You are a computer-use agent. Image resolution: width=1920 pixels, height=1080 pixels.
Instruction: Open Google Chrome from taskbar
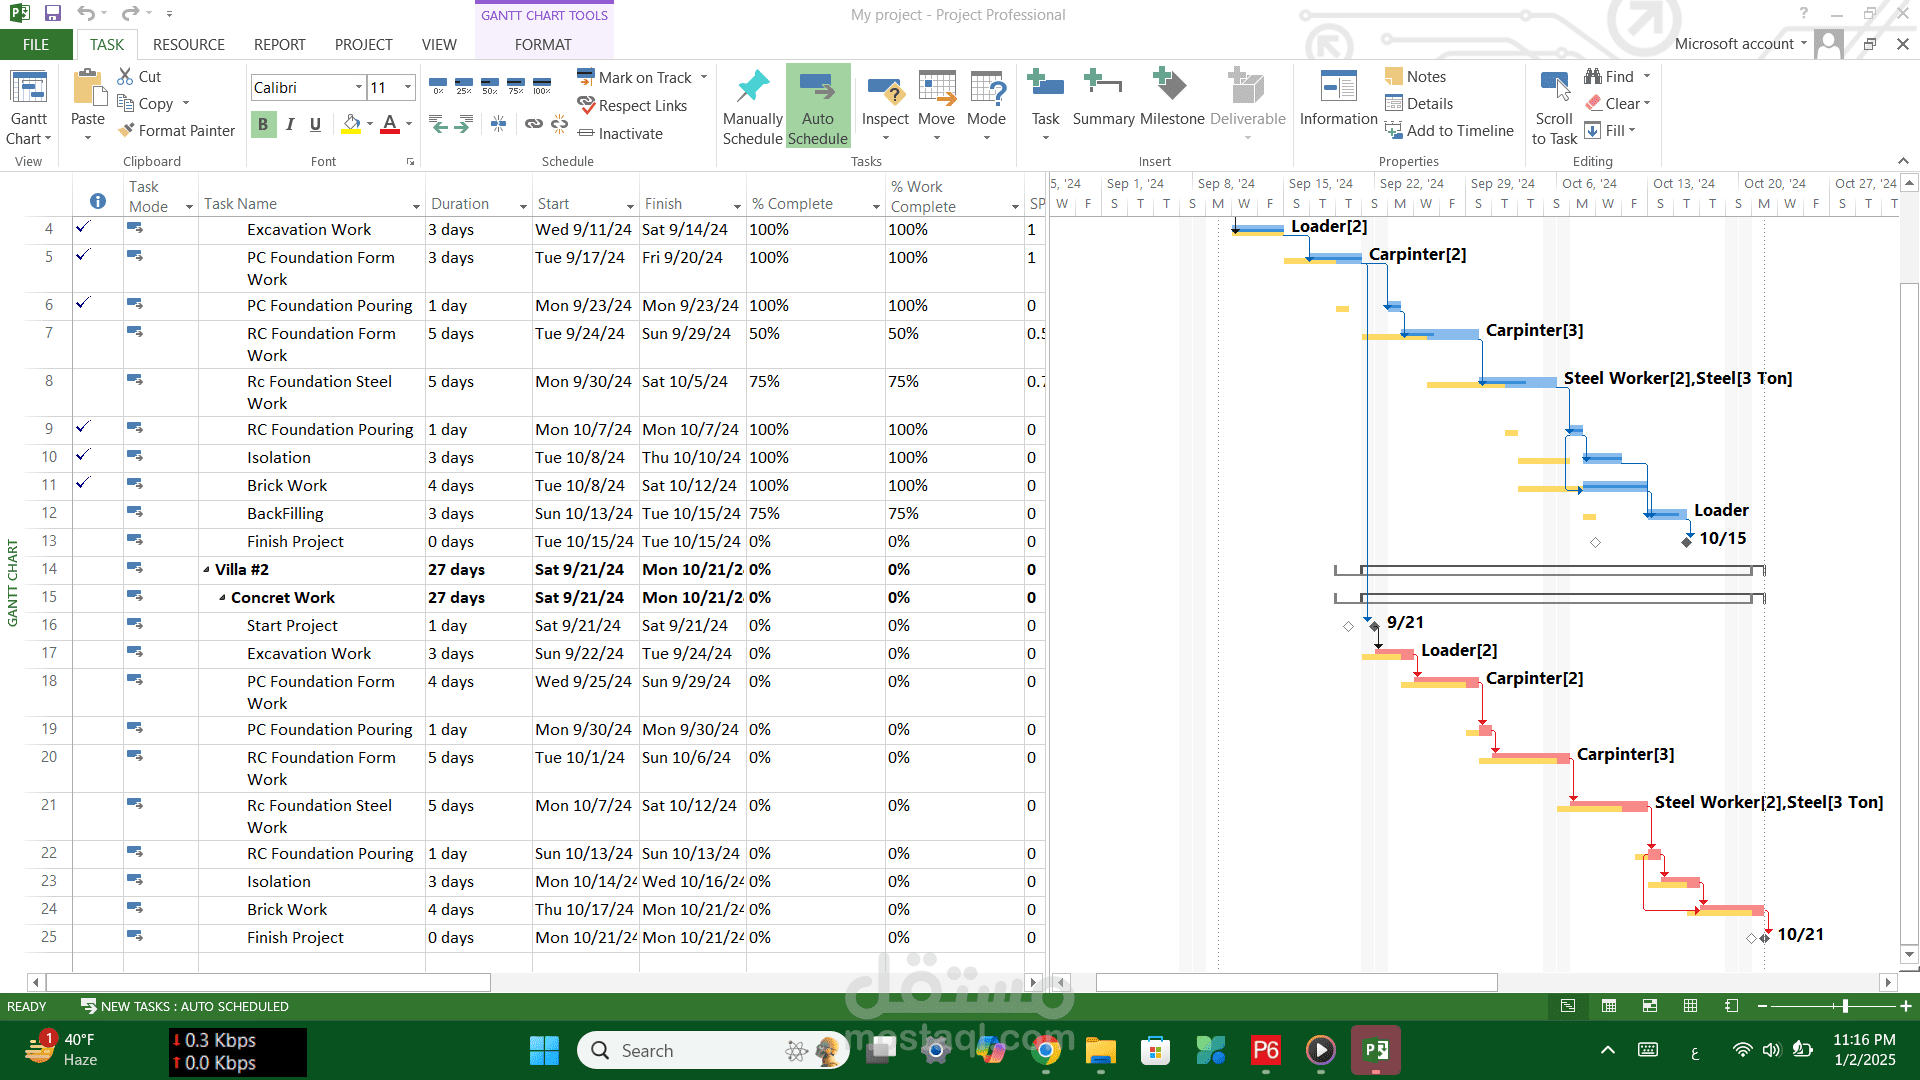[1046, 1050]
